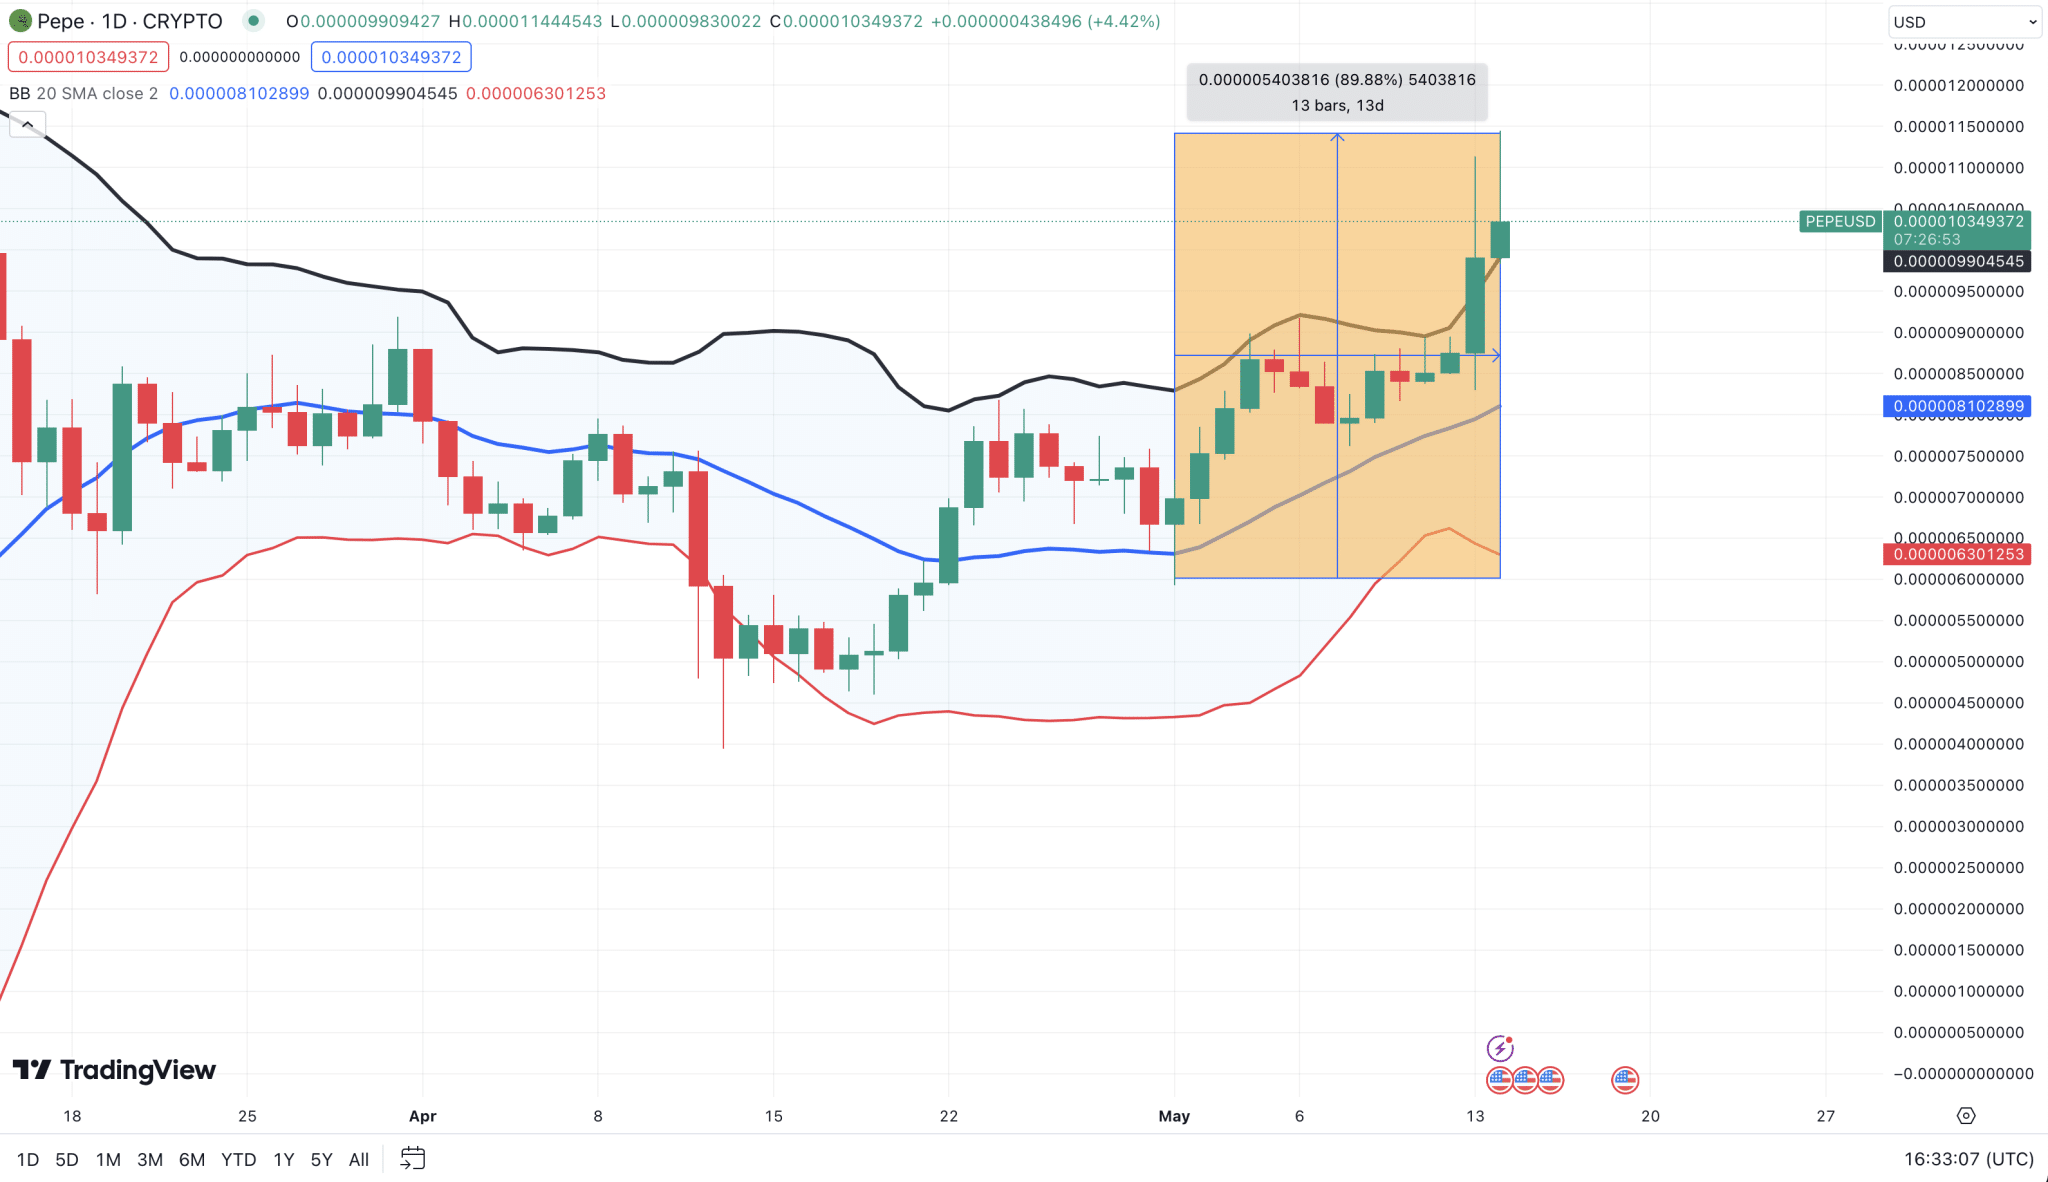Viewport: 2048px width, 1182px height.
Task: Select the All date range
Action: coord(359,1160)
